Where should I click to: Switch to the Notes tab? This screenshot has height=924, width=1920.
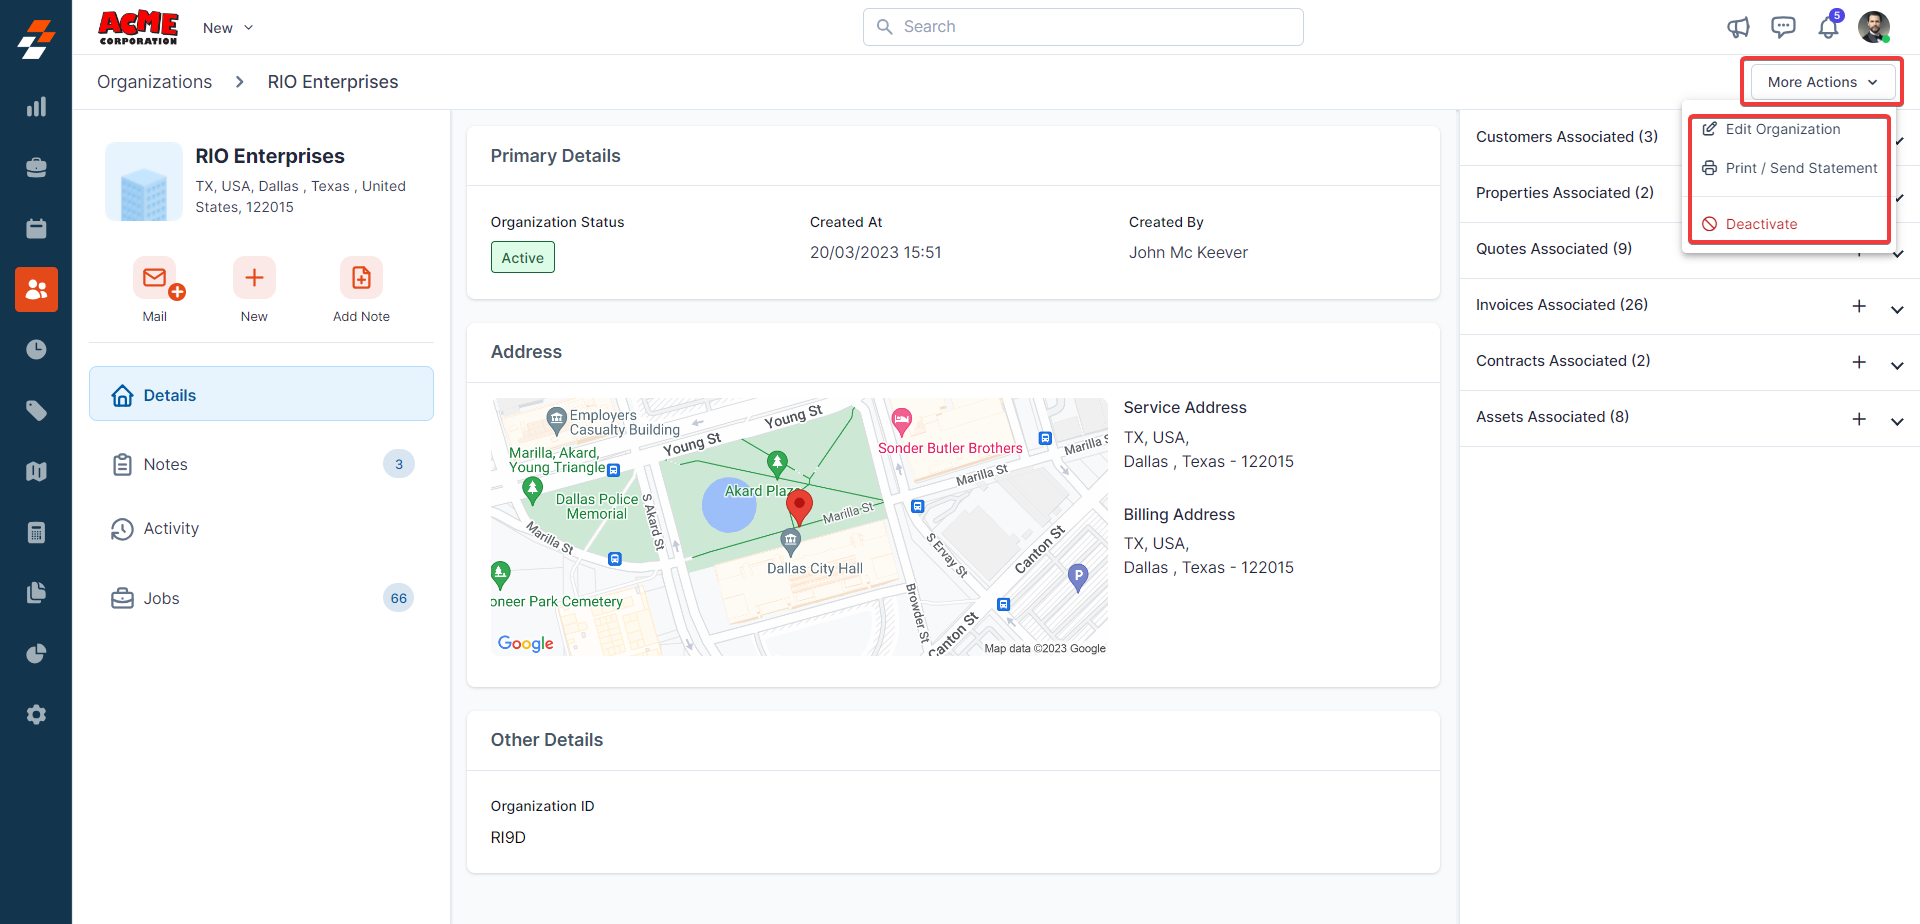pos(165,464)
